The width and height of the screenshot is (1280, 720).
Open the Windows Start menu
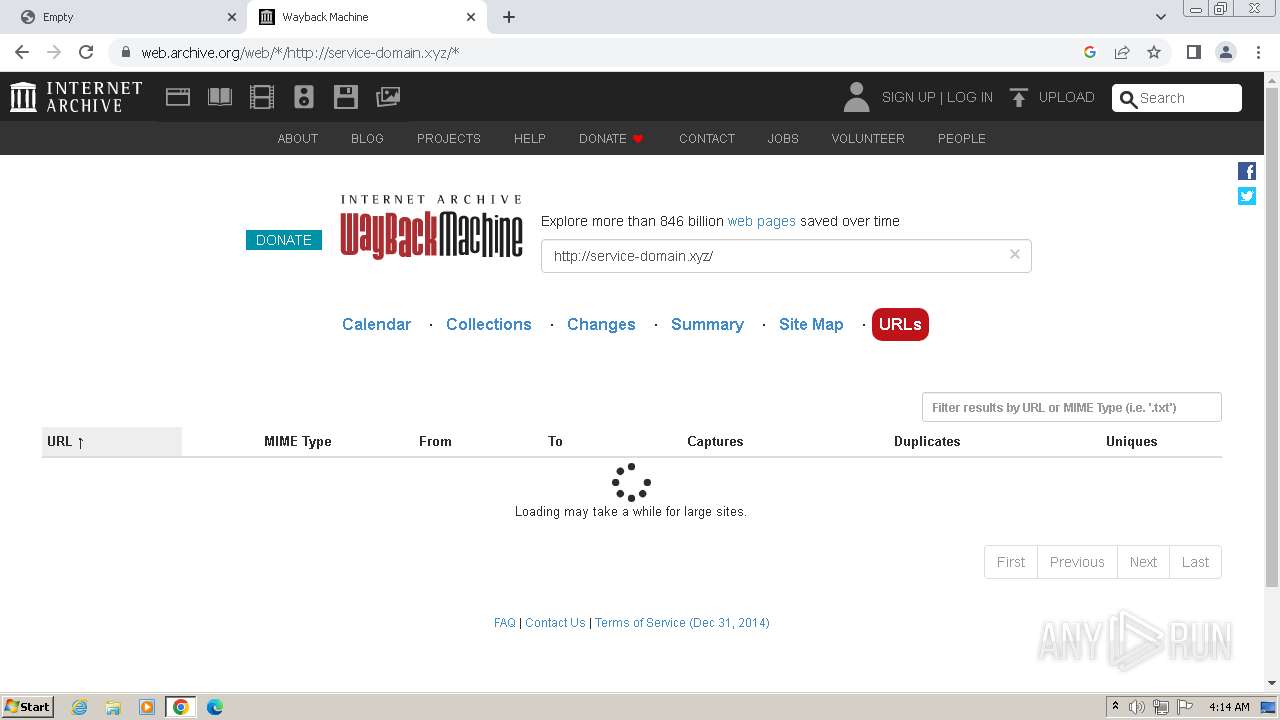coord(28,706)
